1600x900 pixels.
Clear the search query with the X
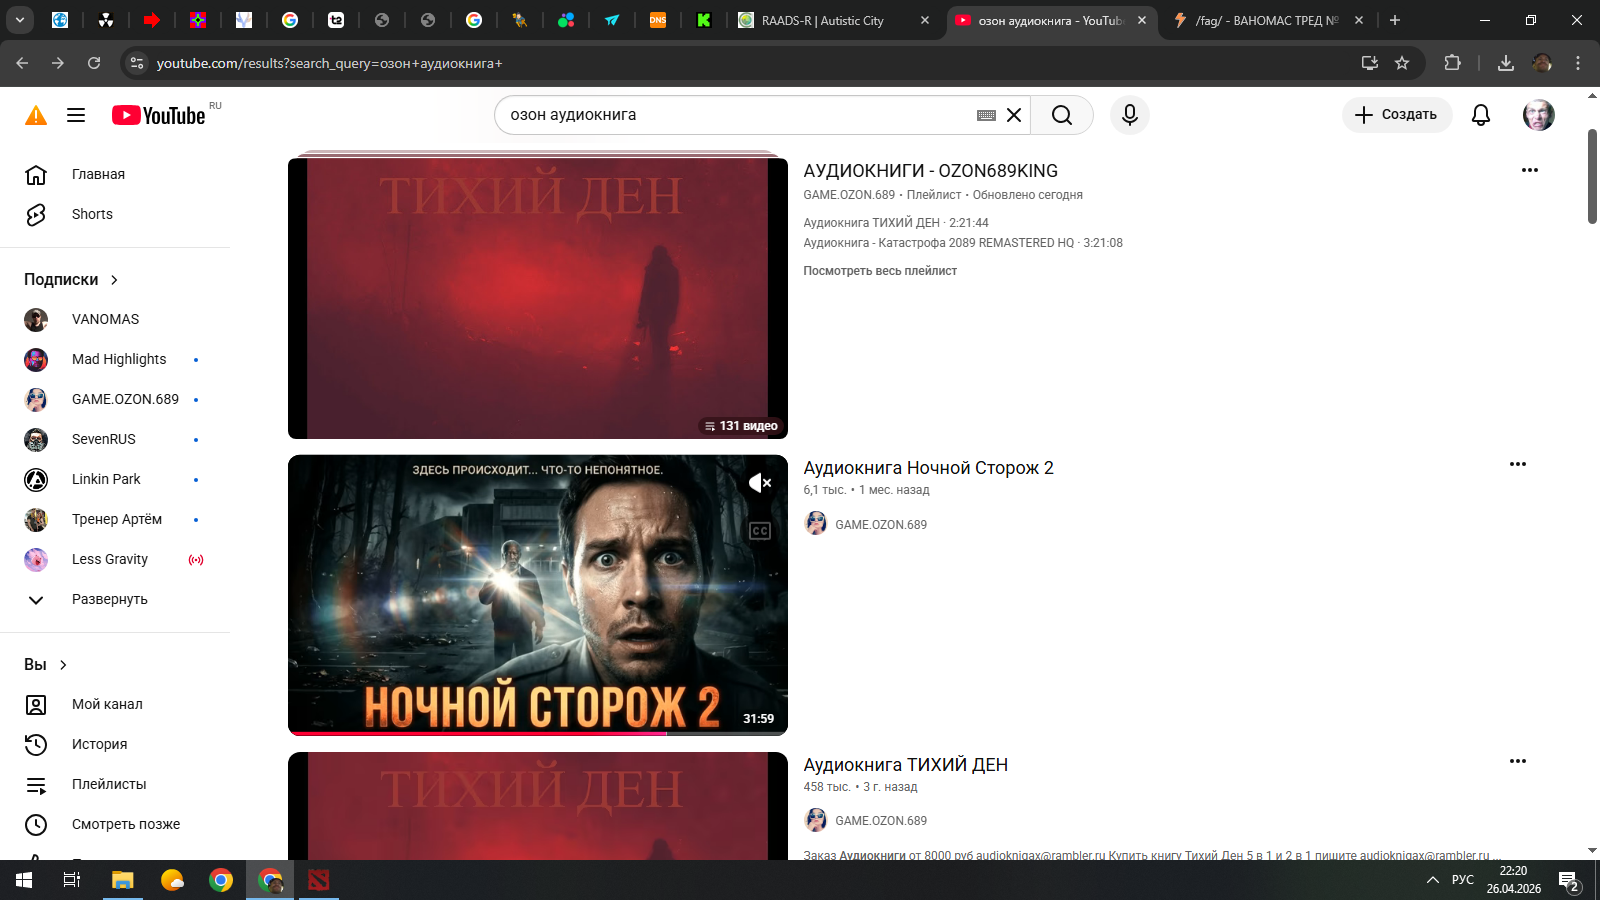(1014, 115)
